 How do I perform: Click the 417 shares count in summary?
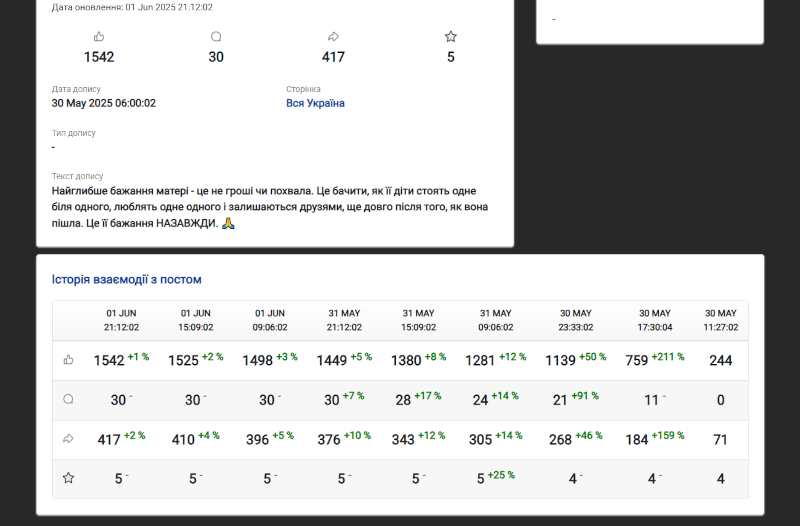tap(333, 57)
